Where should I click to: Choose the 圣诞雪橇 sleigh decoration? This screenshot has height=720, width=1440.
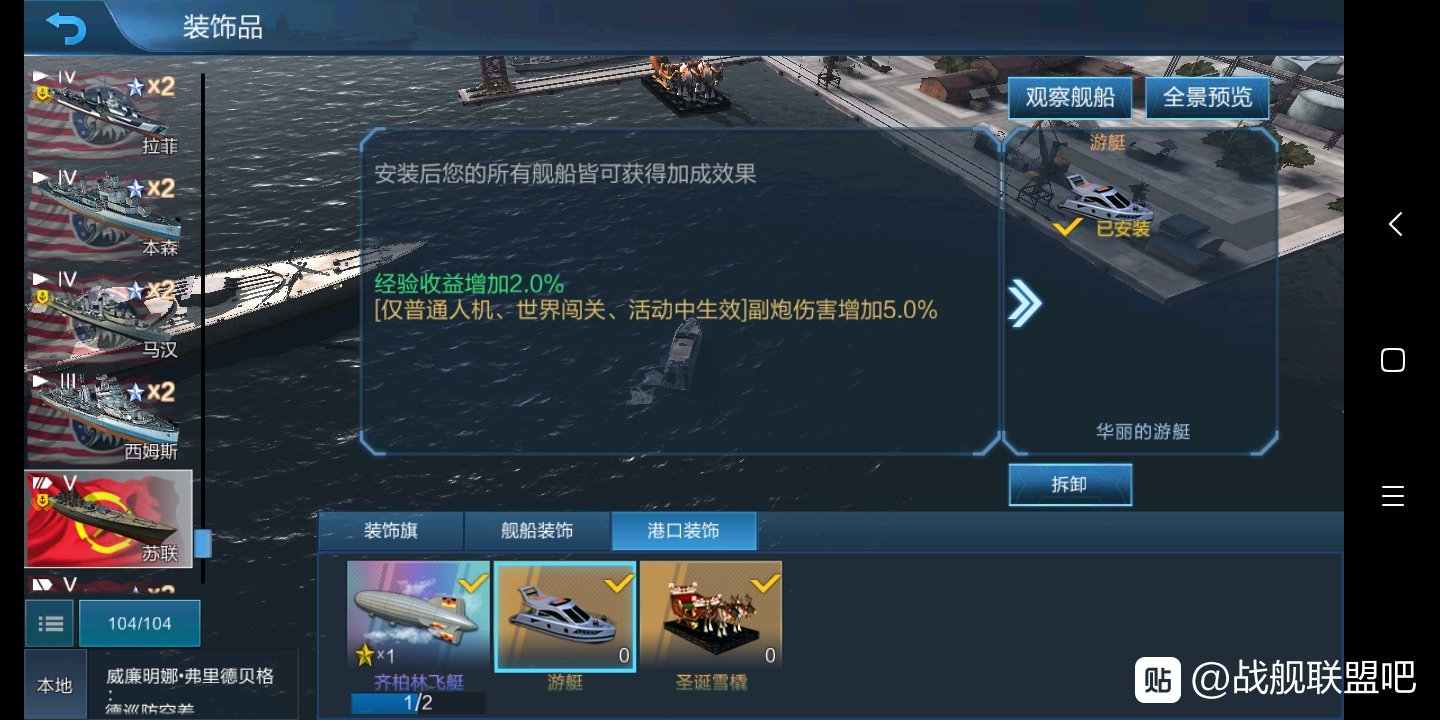[x=711, y=616]
